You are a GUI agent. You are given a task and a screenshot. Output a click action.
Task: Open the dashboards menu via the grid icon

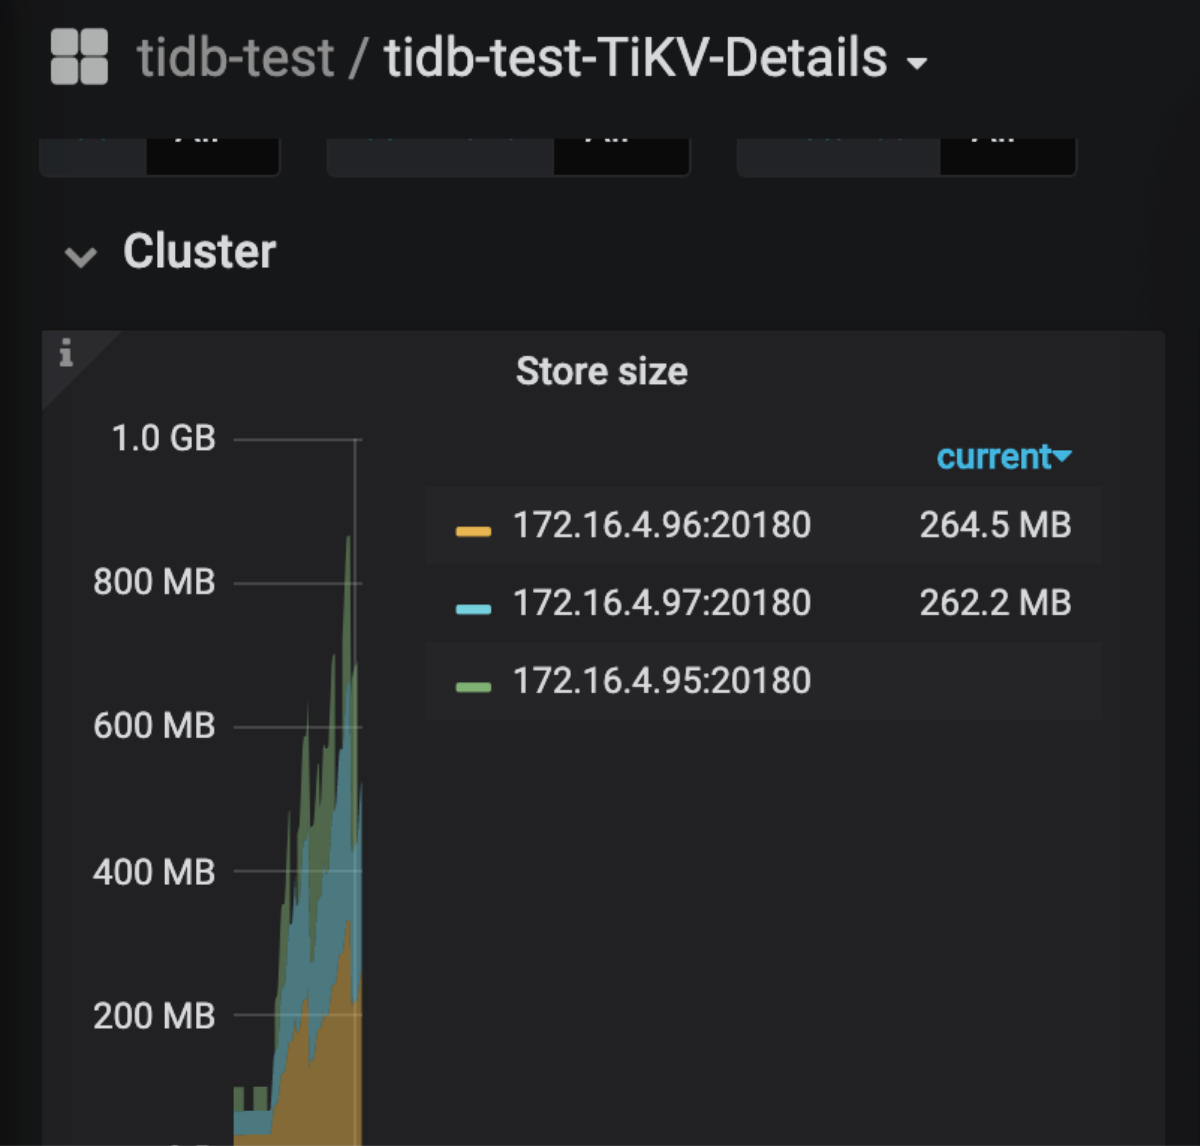pyautogui.click(x=80, y=58)
